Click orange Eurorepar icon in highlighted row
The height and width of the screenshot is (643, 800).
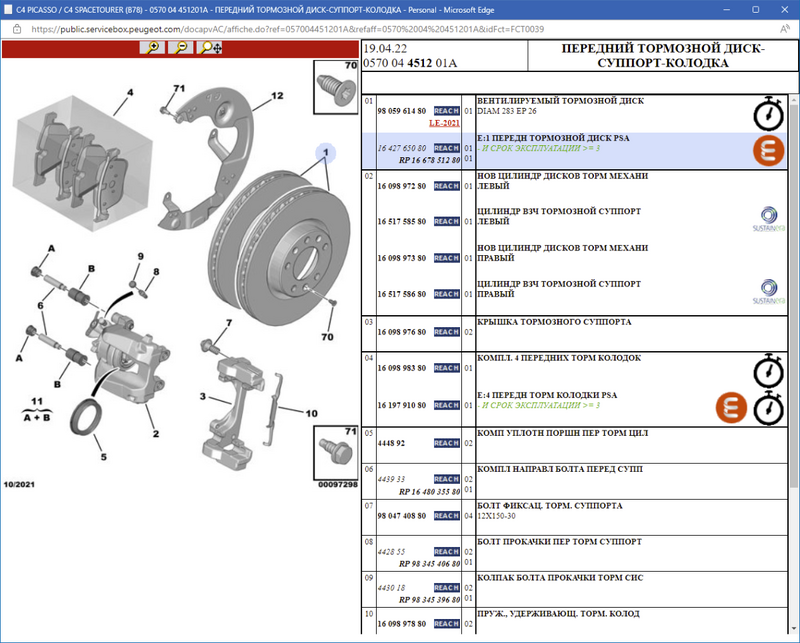click(768, 151)
